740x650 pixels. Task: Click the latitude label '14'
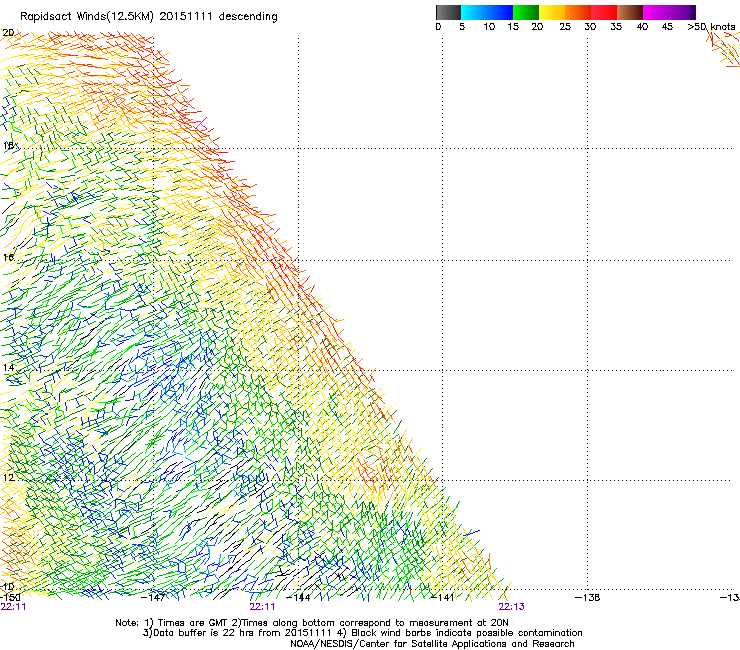8,368
